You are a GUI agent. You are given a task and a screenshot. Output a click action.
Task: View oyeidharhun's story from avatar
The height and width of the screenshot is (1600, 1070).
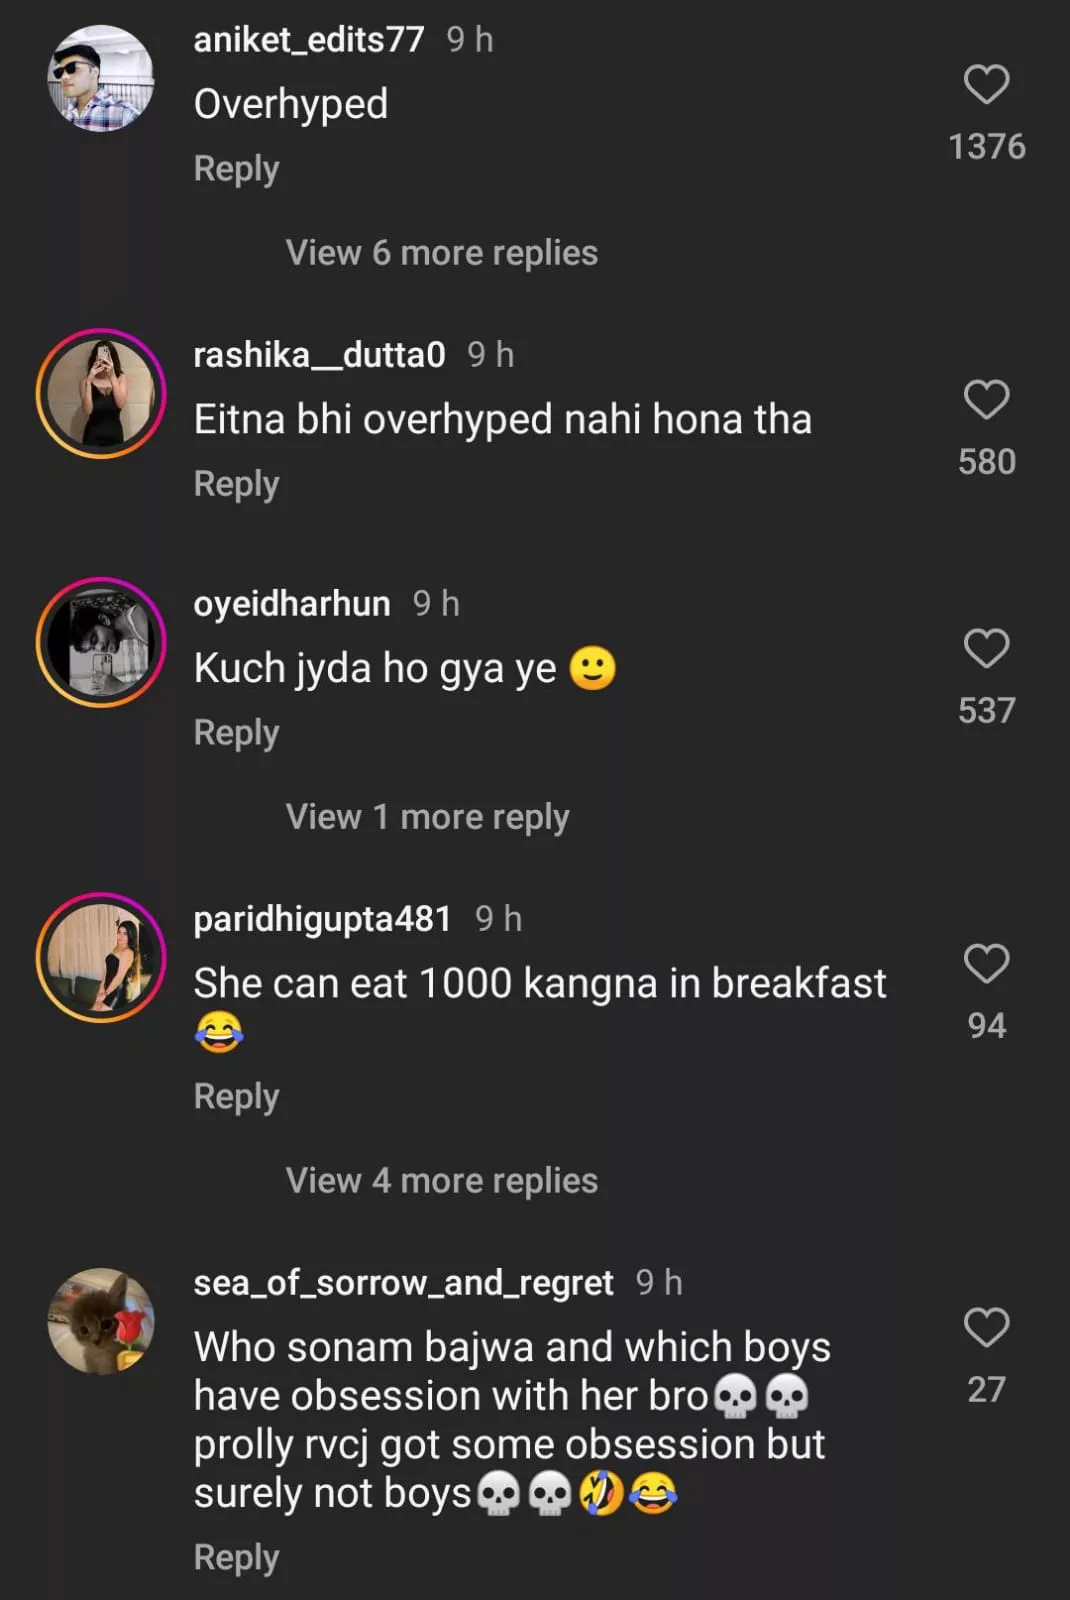pyautogui.click(x=101, y=643)
